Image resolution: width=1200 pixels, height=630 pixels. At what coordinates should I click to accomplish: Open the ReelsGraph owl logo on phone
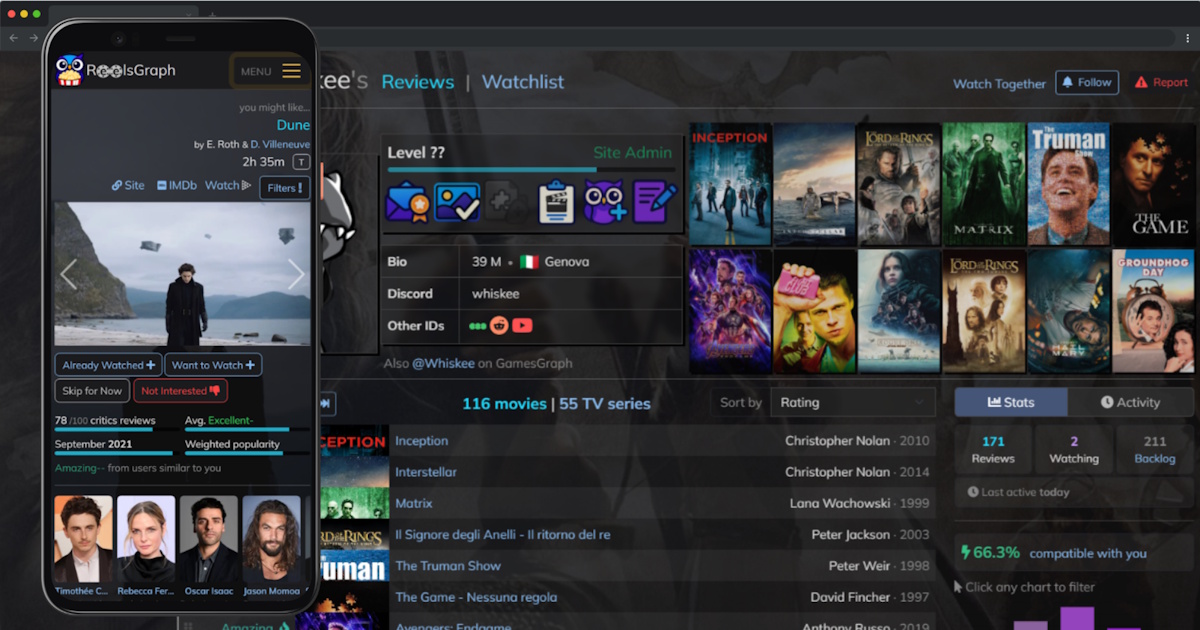(x=70, y=71)
